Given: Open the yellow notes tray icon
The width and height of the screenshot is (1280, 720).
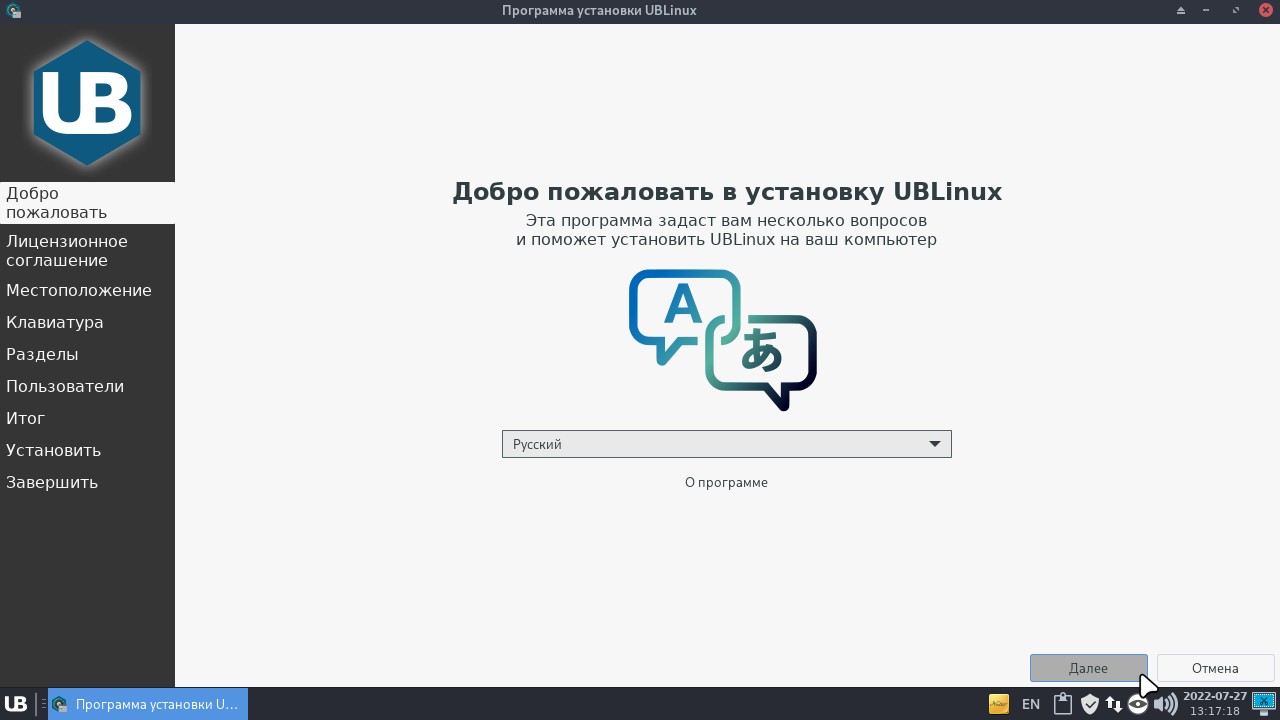Looking at the screenshot, I should (x=998, y=704).
